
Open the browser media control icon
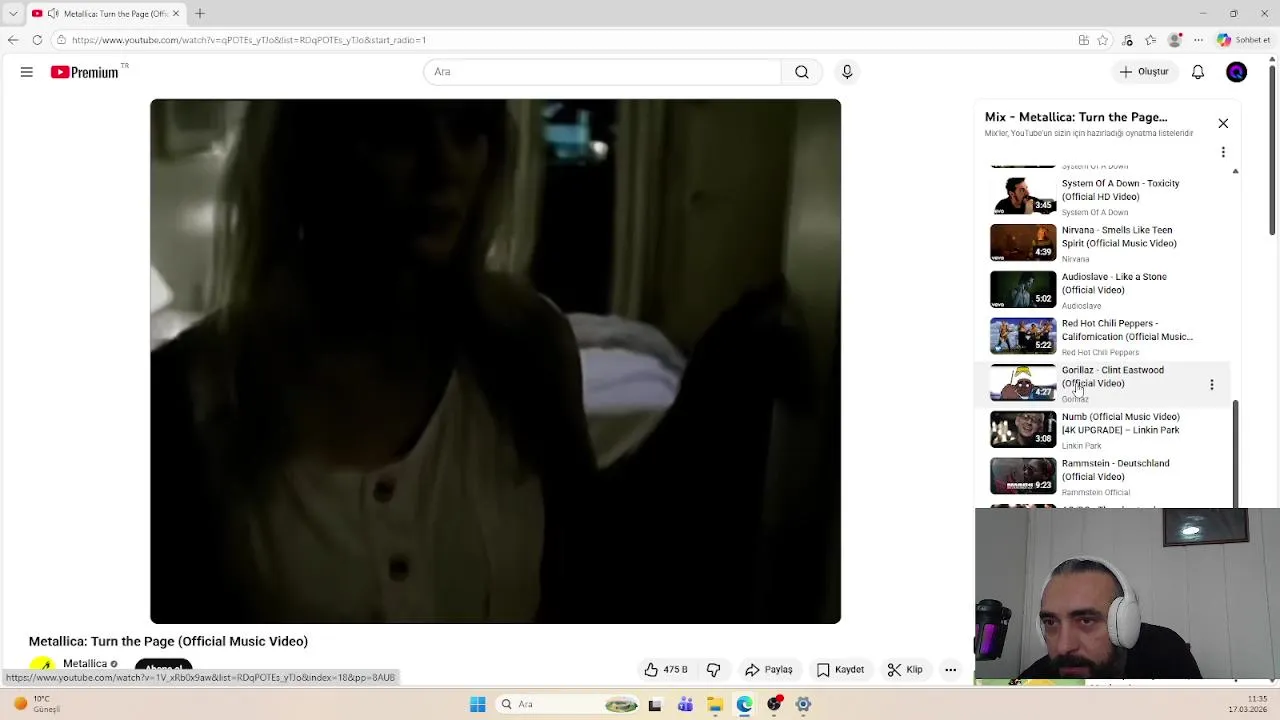click(1128, 40)
